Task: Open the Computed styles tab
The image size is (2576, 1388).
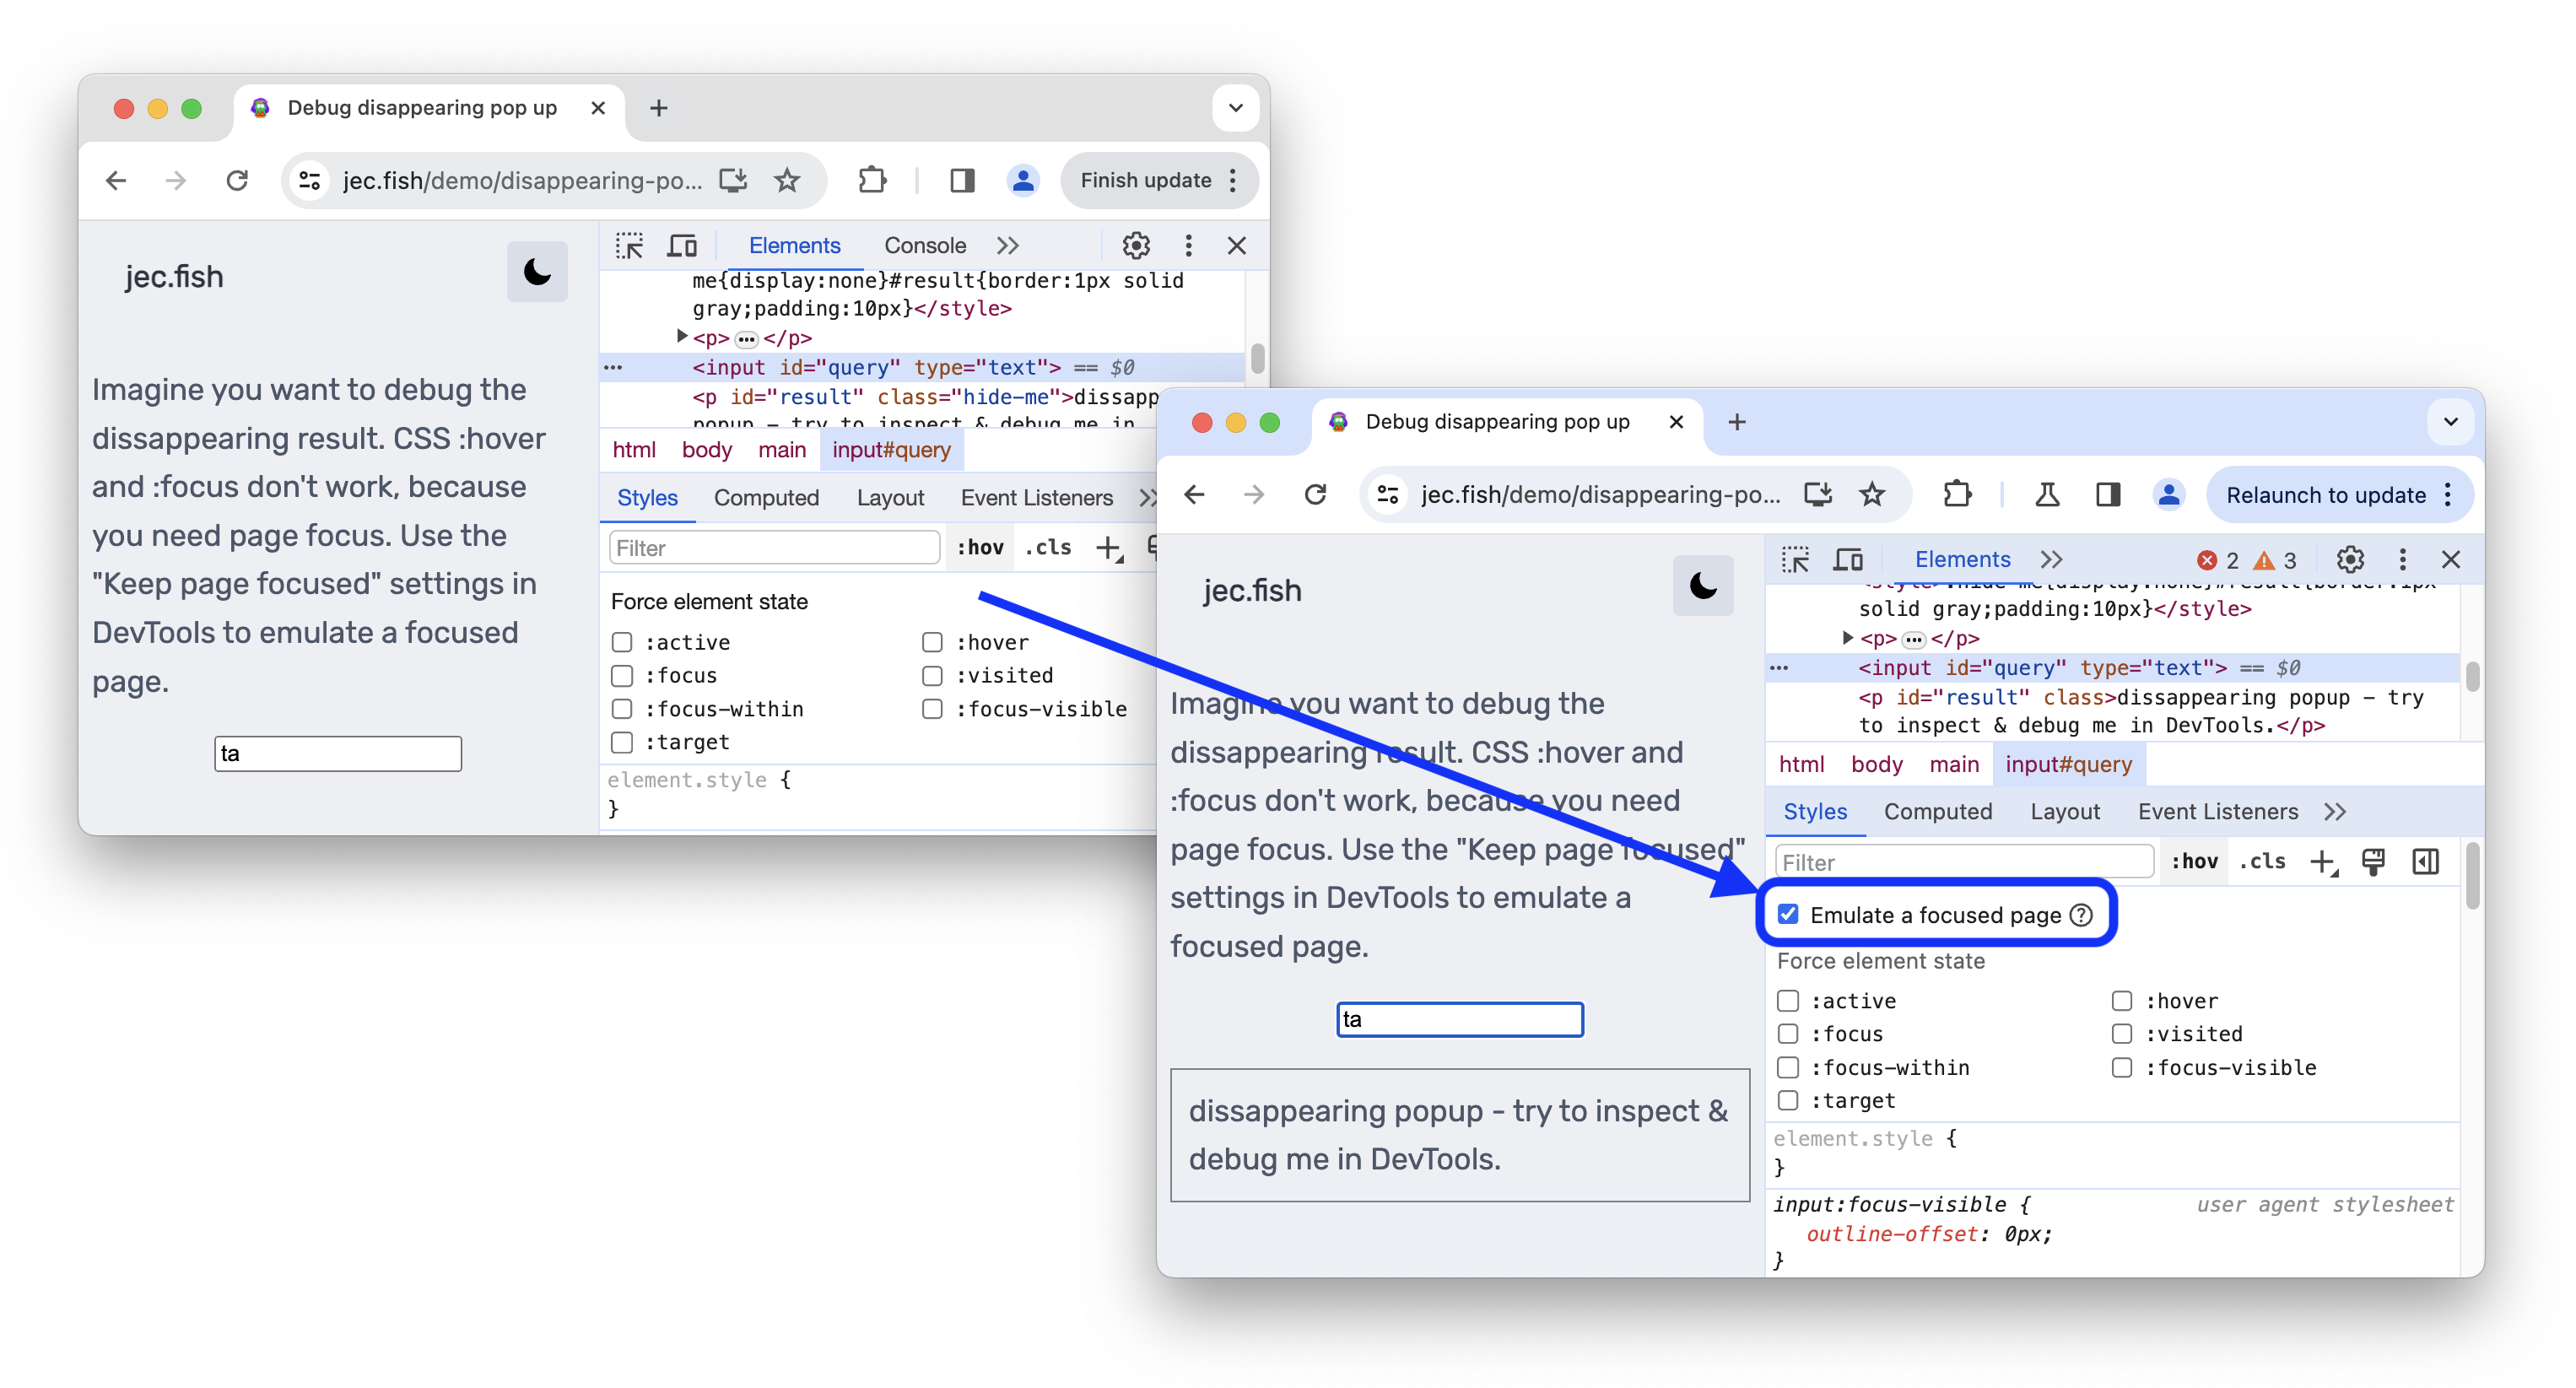Action: [1935, 810]
